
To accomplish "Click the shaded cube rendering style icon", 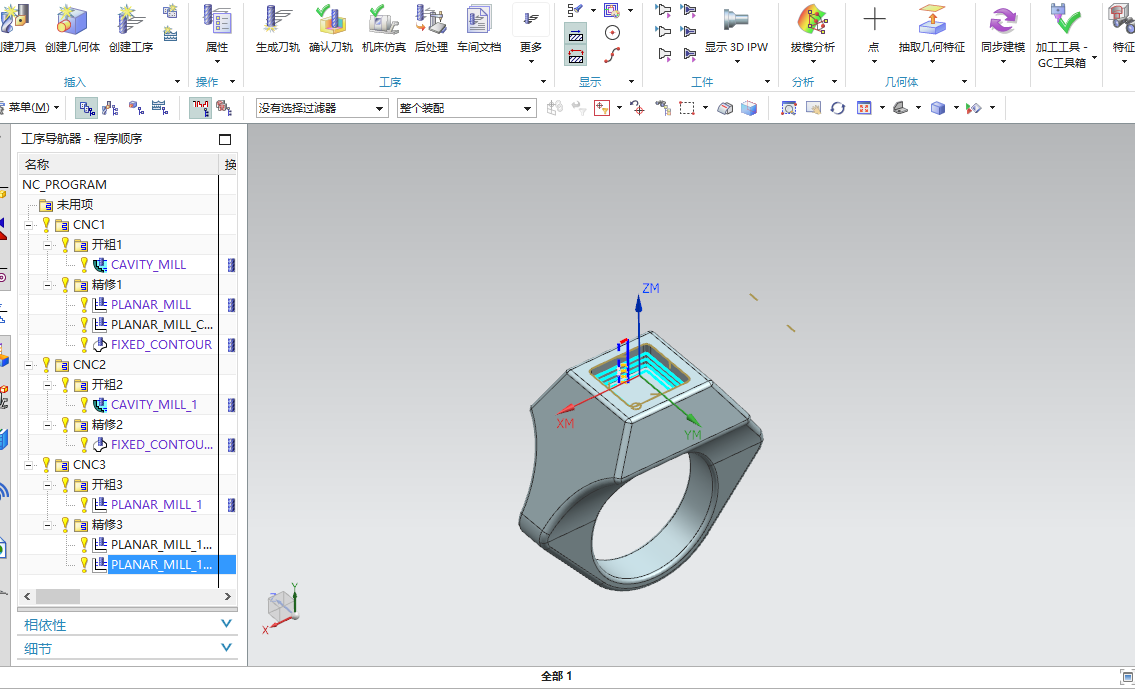I will (x=938, y=109).
